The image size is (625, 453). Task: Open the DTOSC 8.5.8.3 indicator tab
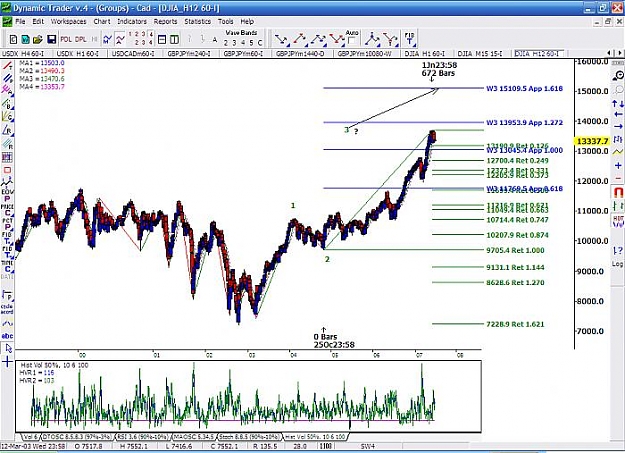click(77, 437)
